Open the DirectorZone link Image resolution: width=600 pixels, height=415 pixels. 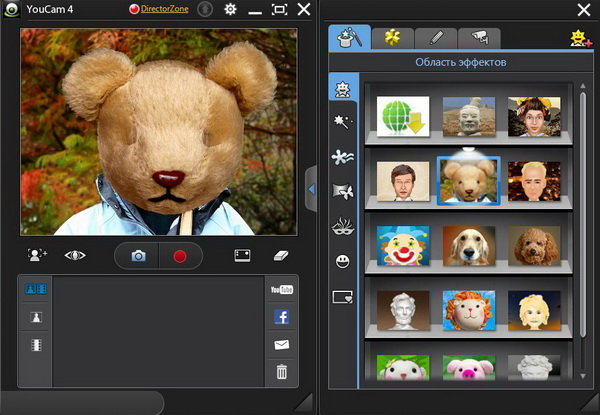(x=162, y=9)
